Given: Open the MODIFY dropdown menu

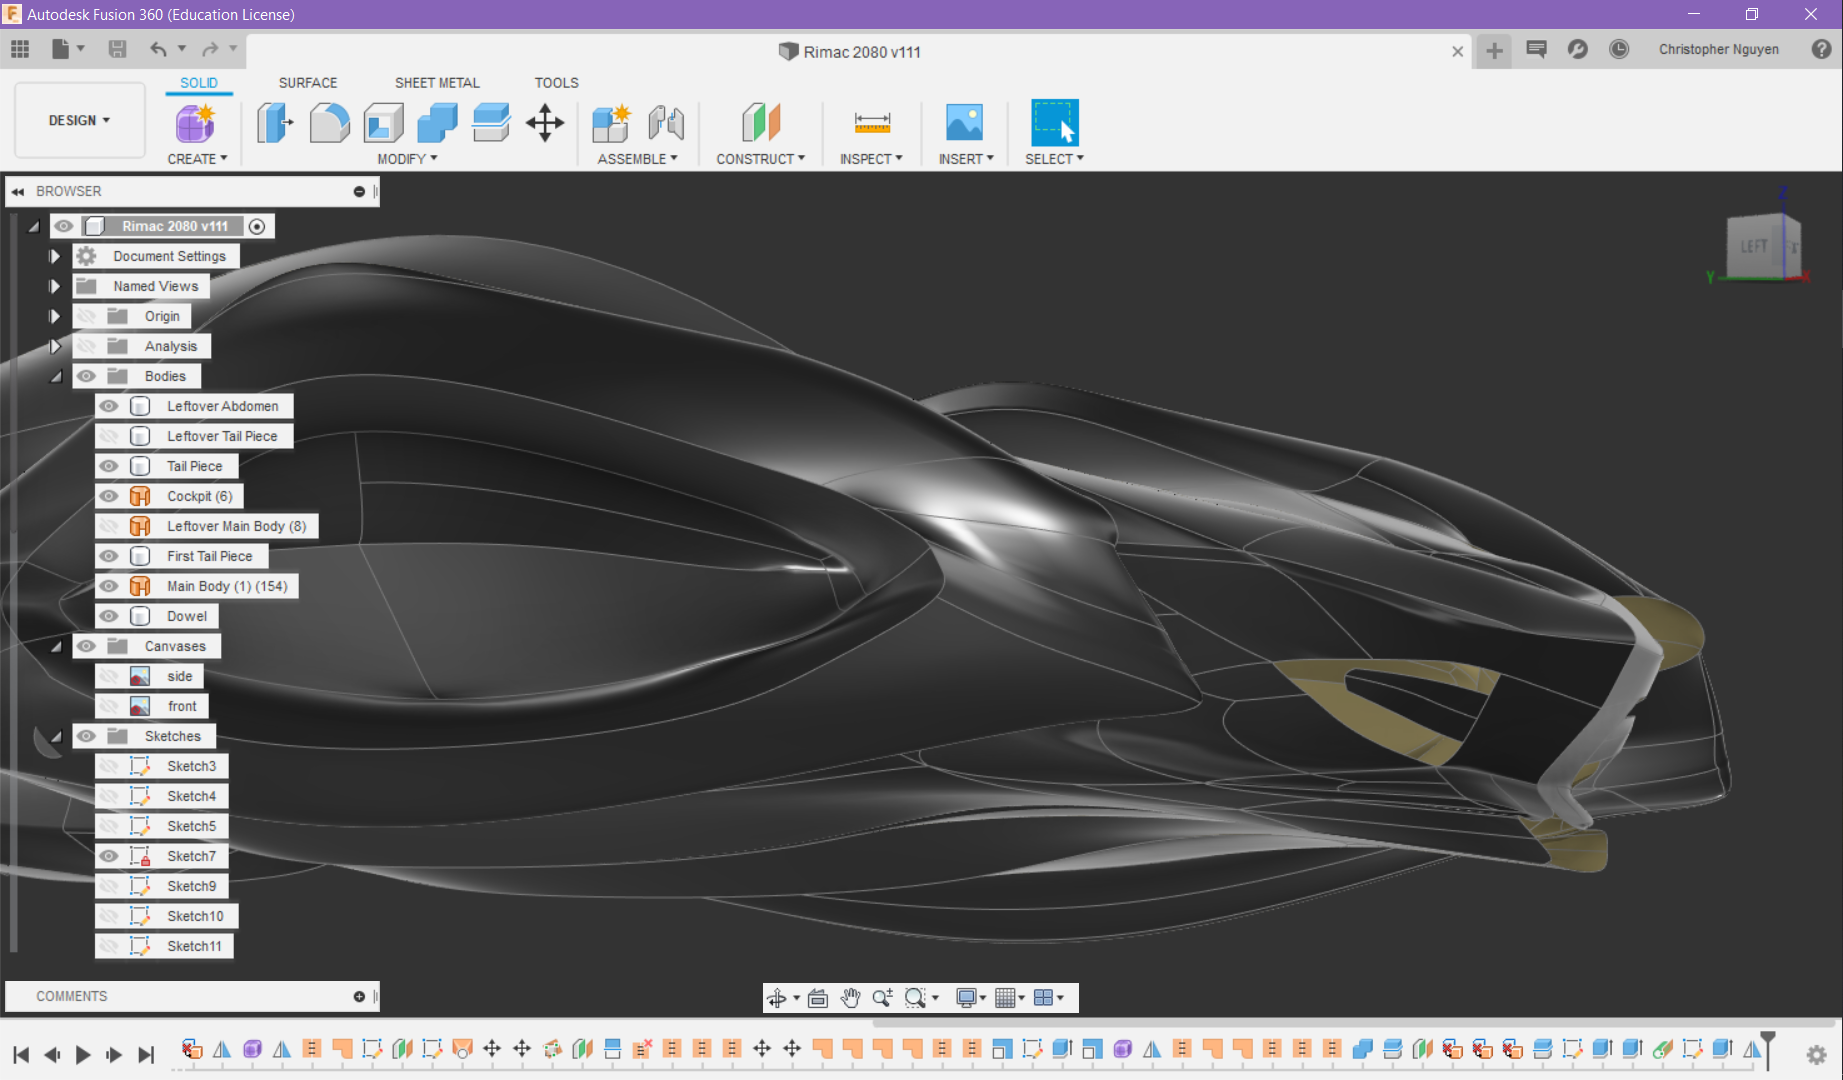Looking at the screenshot, I should point(407,159).
